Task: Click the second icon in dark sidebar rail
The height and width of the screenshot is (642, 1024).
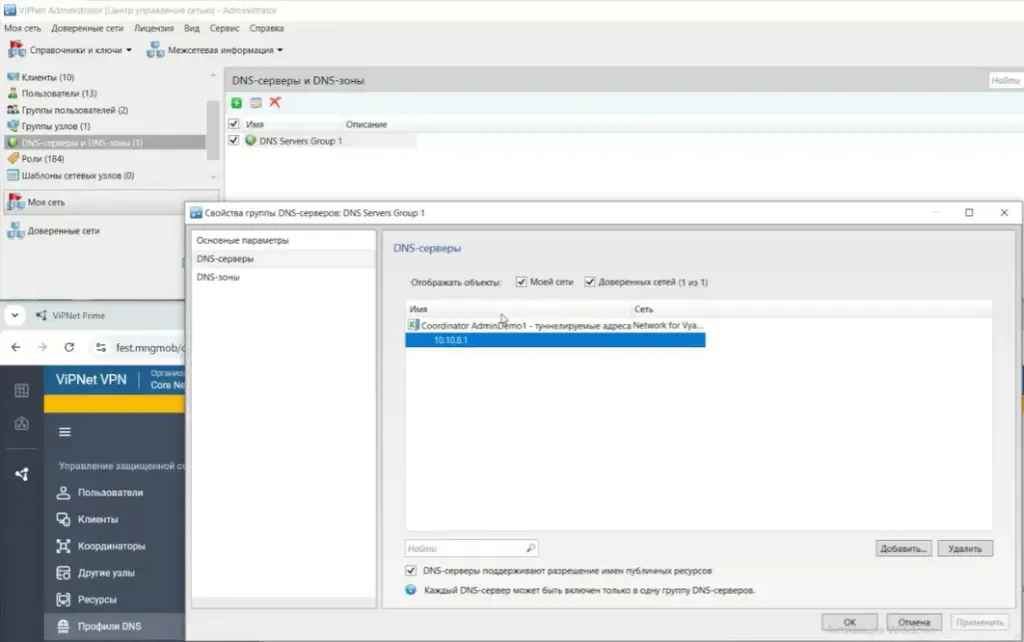Action: (x=22, y=423)
